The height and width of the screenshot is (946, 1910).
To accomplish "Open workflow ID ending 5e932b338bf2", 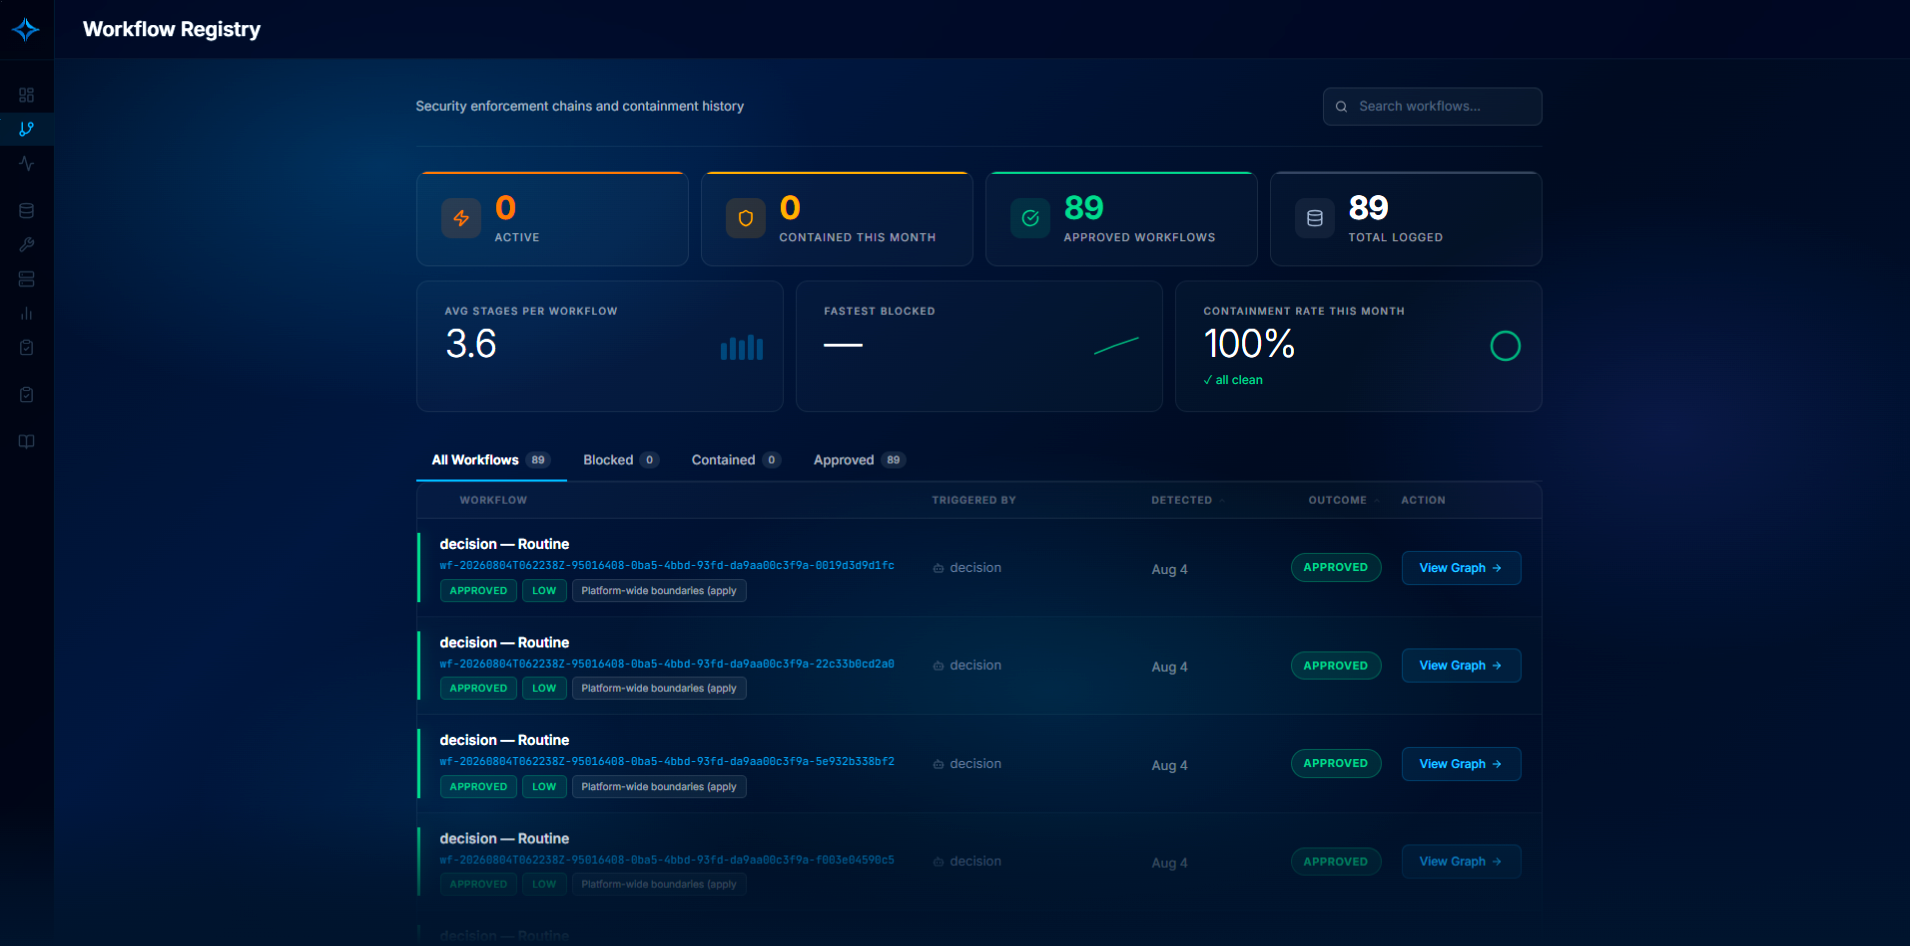I will tap(667, 762).
